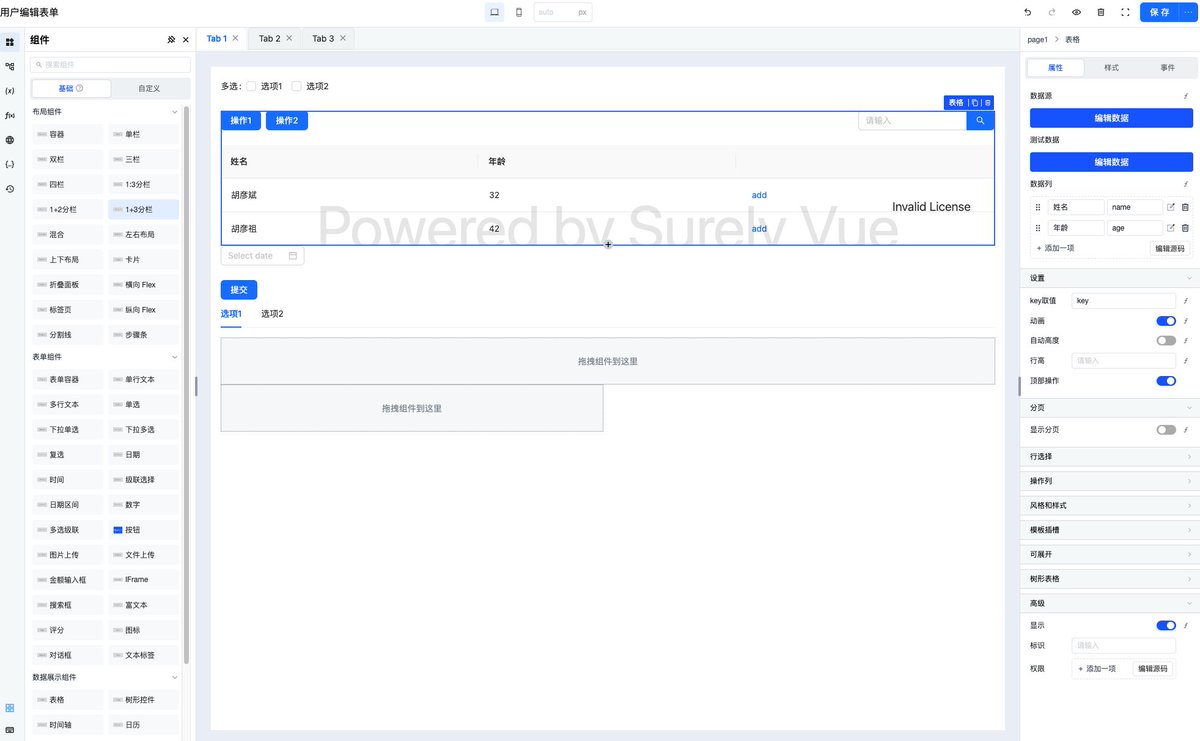Delete the selected 表格 via tag trash icon

[x=987, y=103]
